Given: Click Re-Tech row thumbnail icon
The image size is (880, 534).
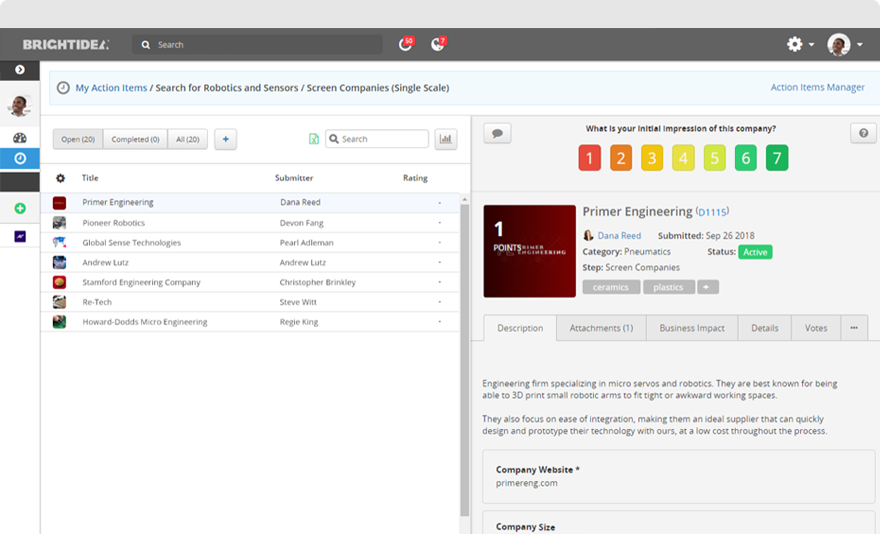Looking at the screenshot, I should coord(59,302).
